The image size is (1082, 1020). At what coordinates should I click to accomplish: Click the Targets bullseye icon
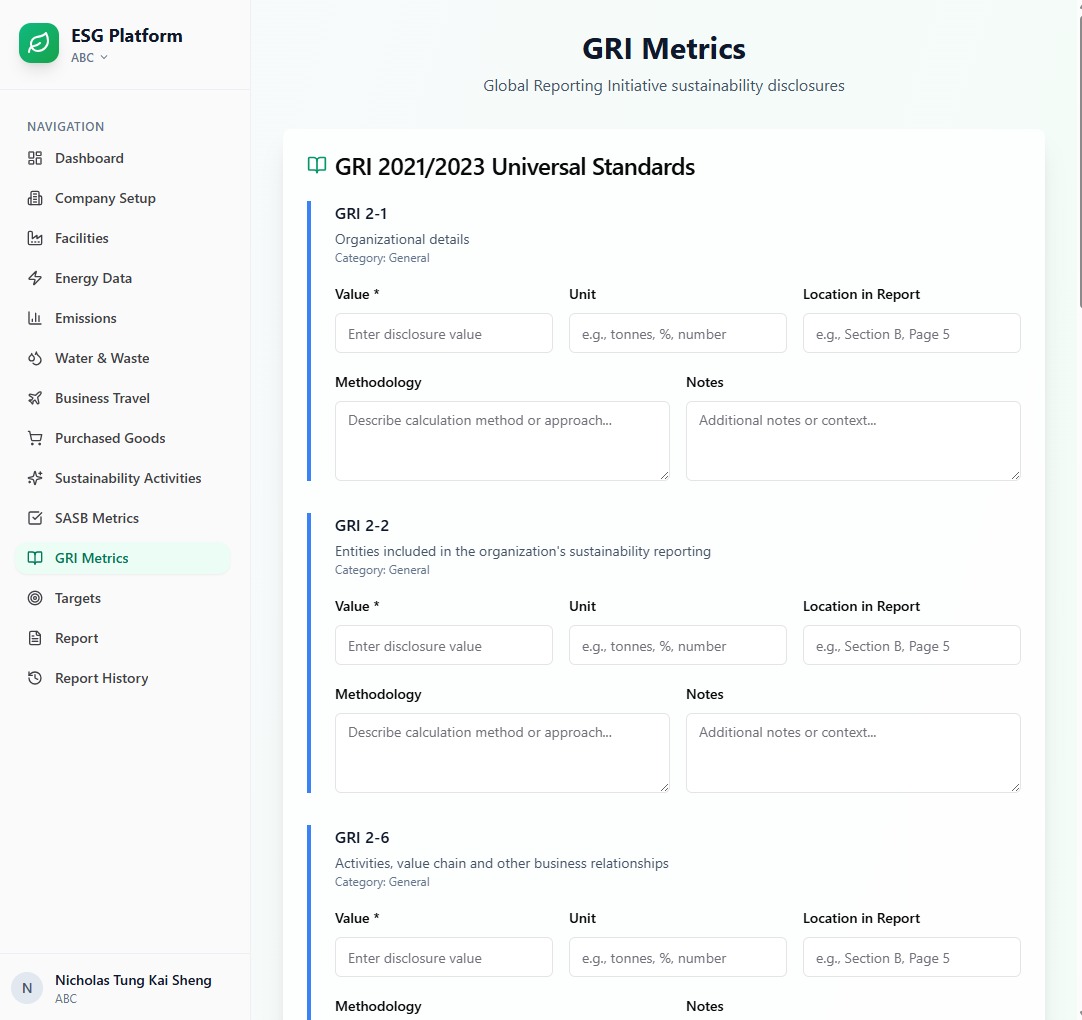coord(35,598)
